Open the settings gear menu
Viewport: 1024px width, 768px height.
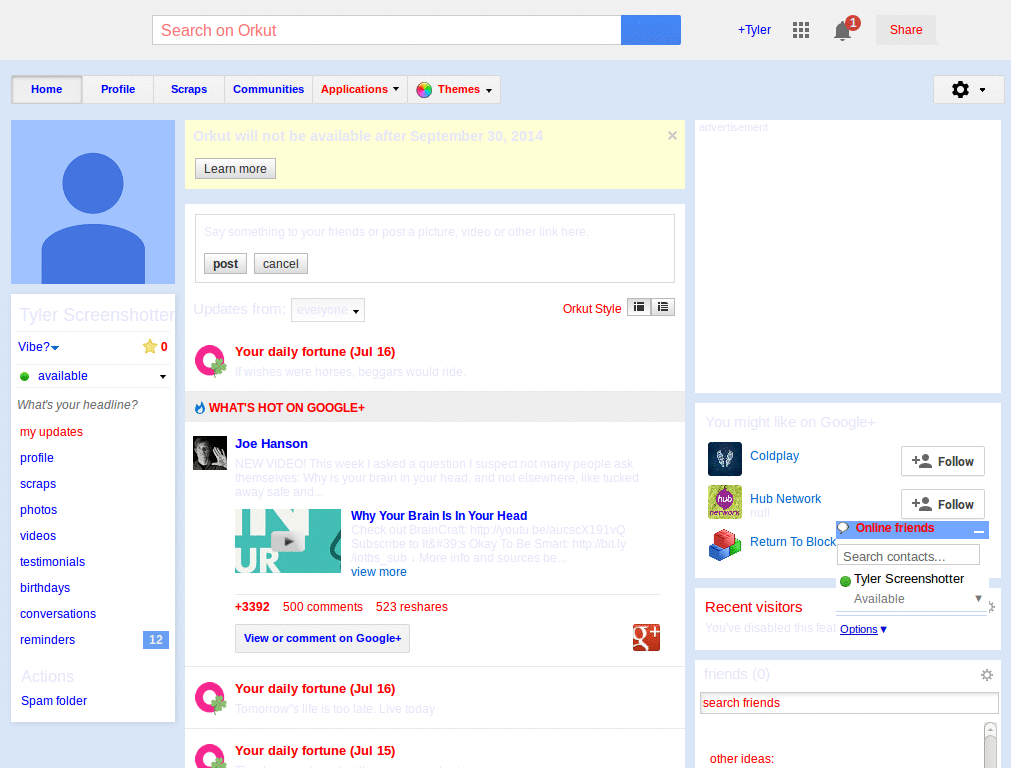968,89
